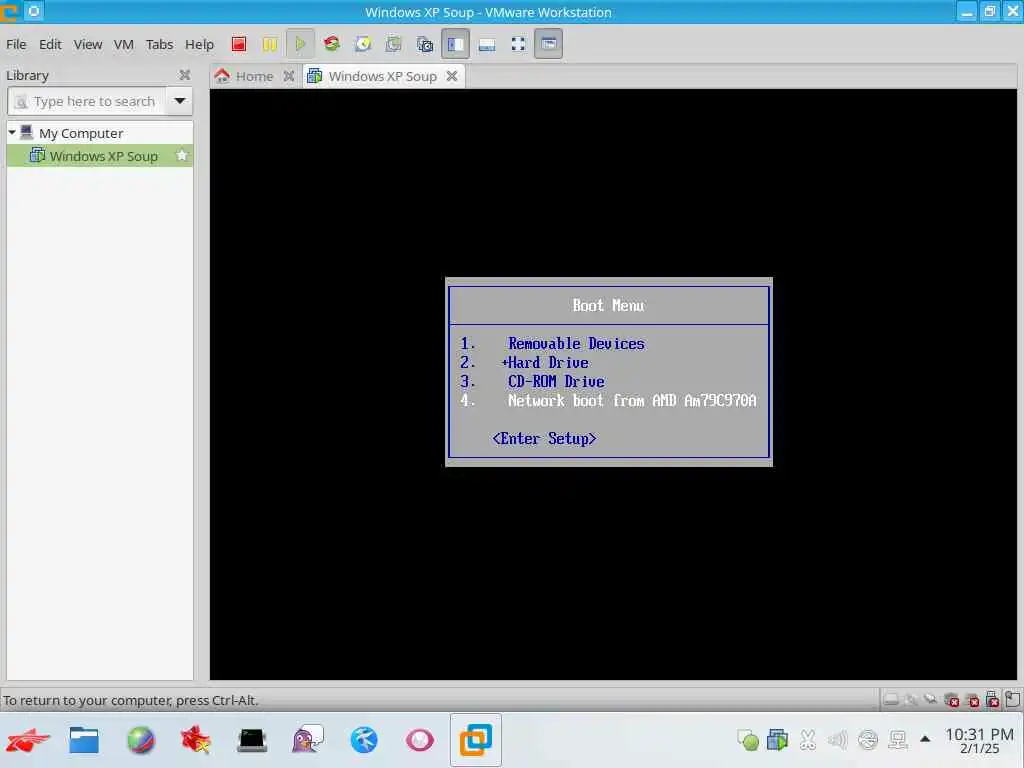Screen dimensions: 1024x768
Task: Collapse the My Computer tree node
Action: coord(12,133)
